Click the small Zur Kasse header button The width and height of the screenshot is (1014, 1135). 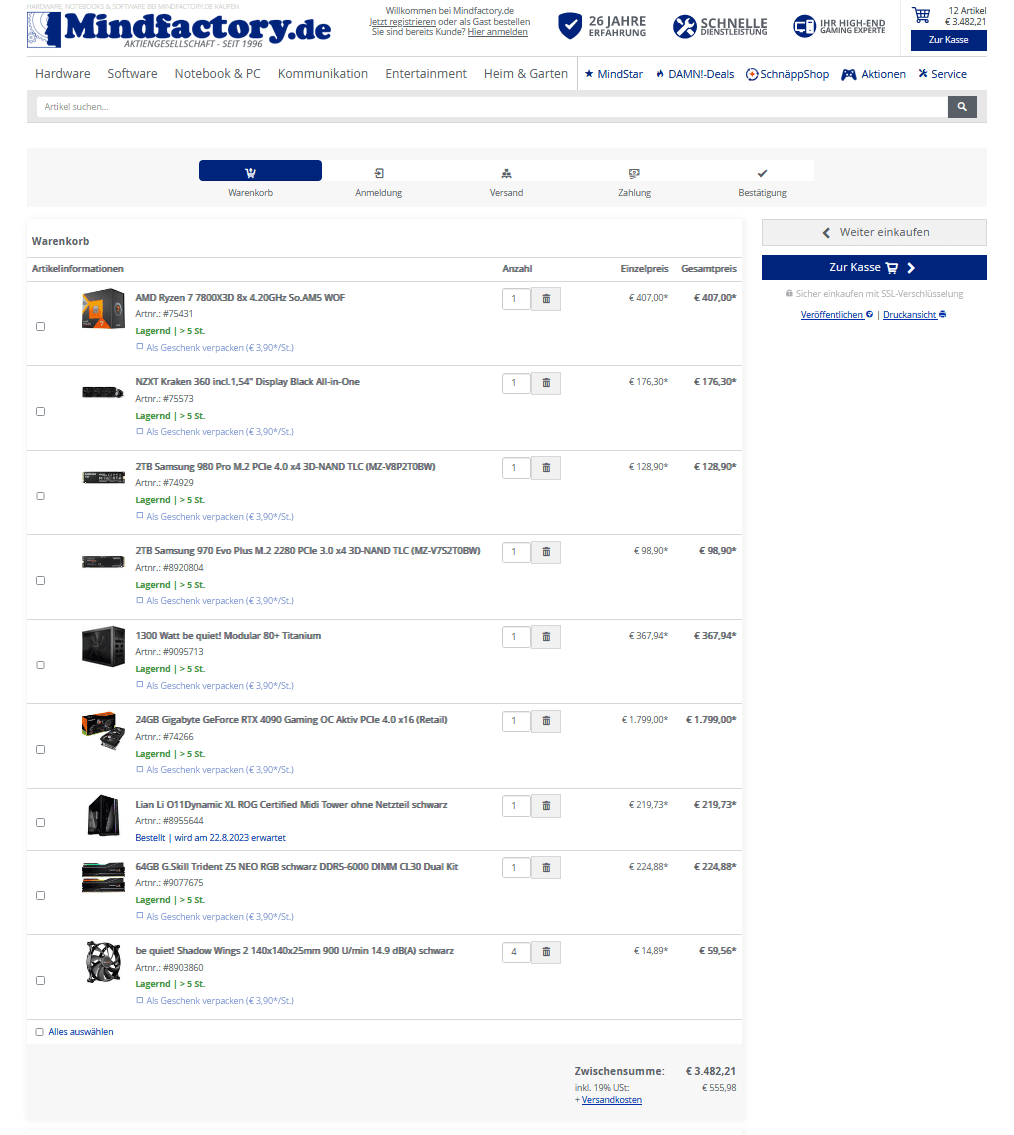point(948,40)
